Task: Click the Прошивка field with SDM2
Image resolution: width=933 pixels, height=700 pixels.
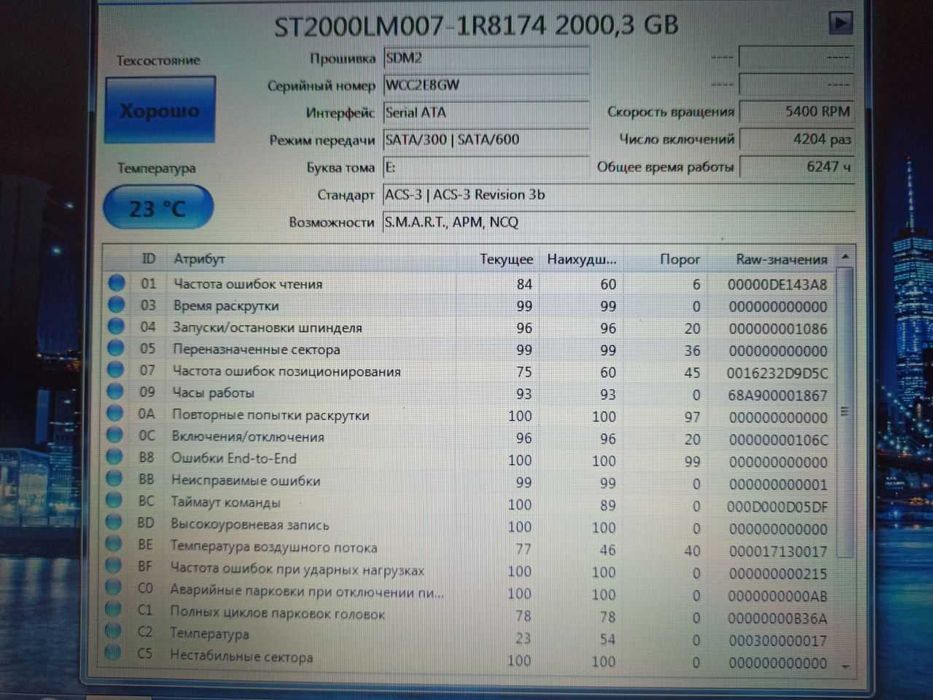Action: coord(486,58)
